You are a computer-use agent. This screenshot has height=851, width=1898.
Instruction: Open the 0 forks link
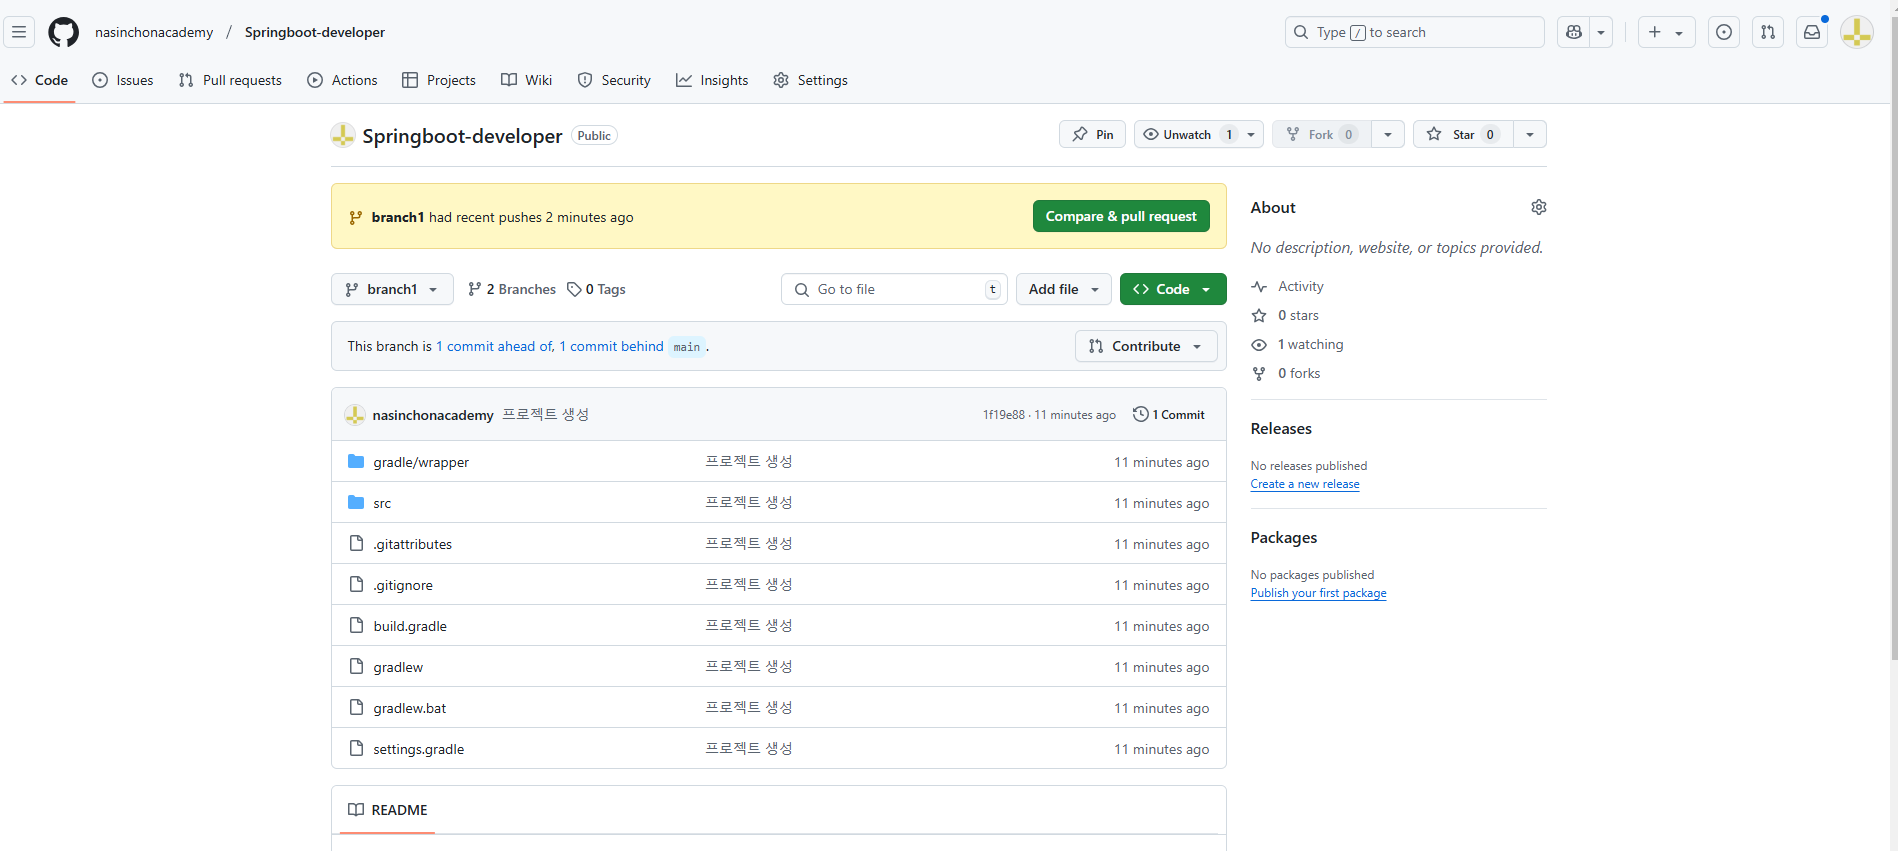point(1287,373)
